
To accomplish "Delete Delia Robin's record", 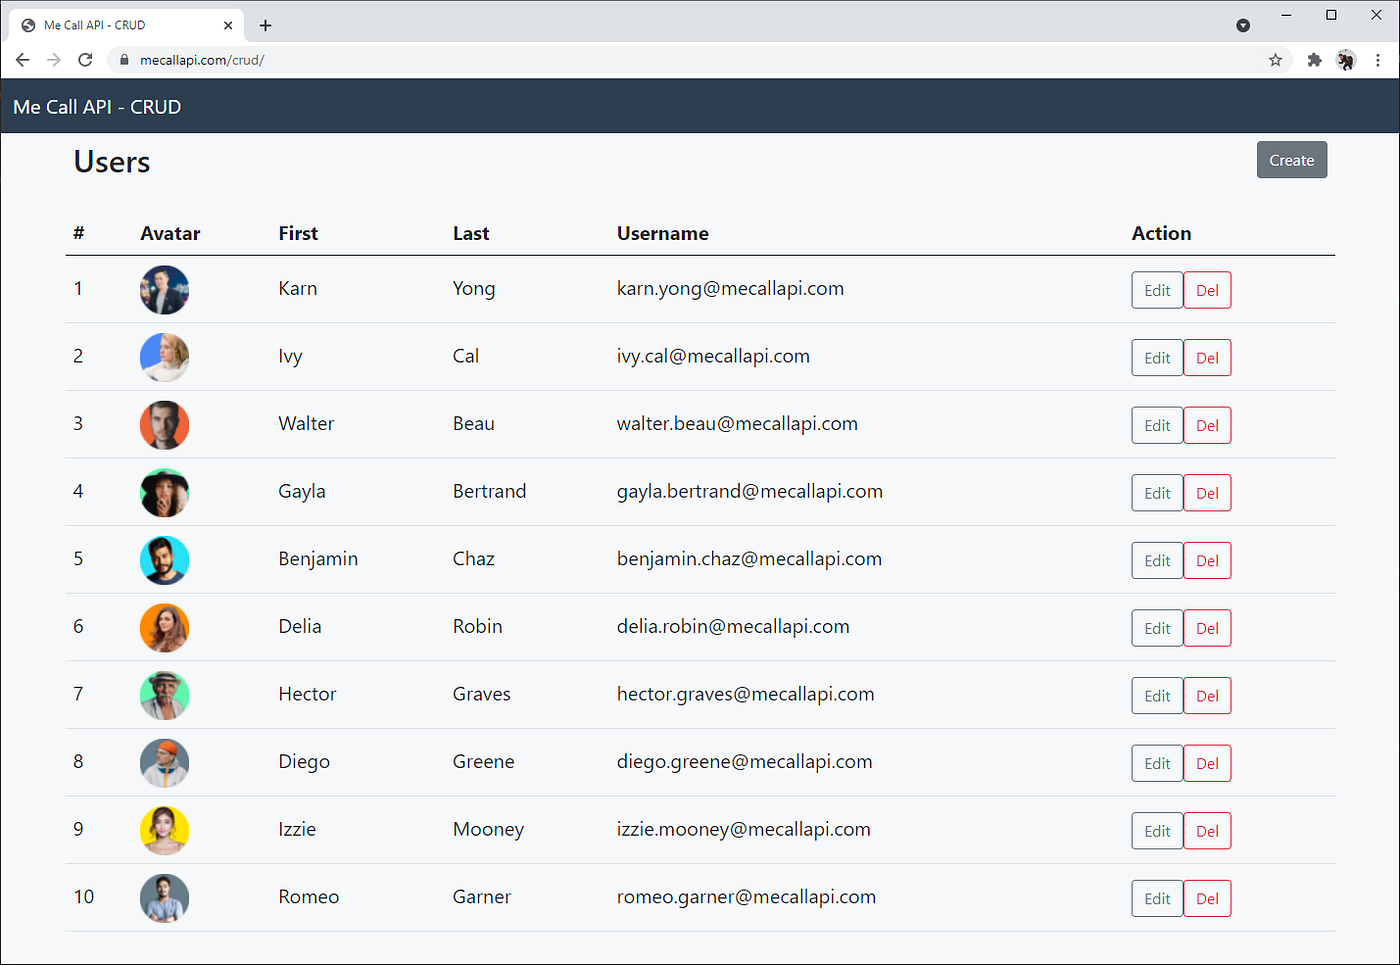I will click(1207, 628).
